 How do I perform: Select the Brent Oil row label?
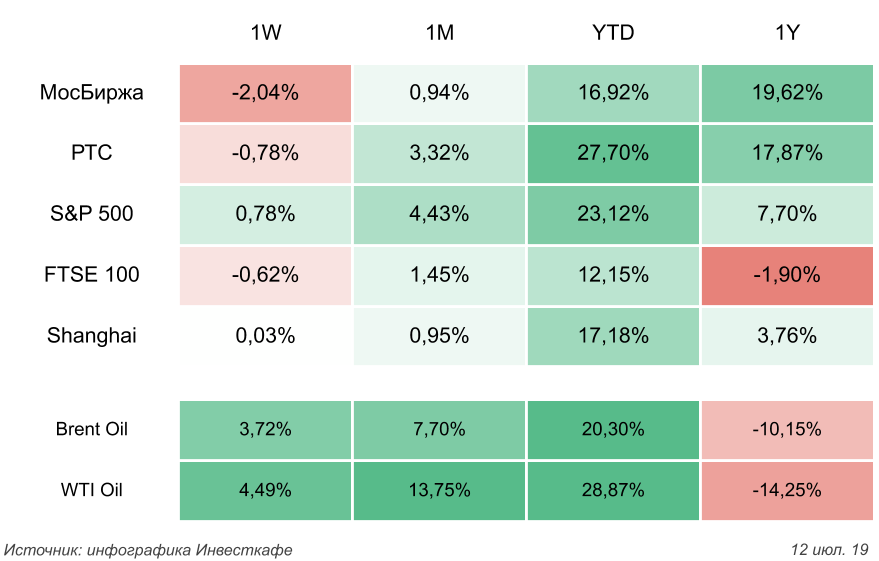92,430
